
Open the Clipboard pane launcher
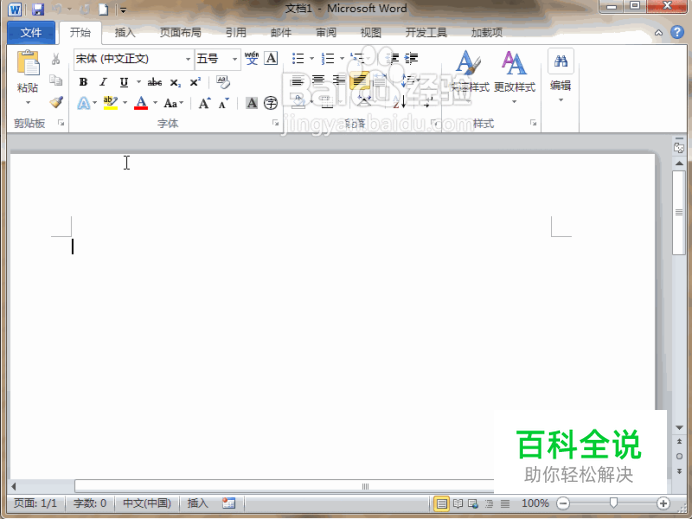[x=61, y=123]
